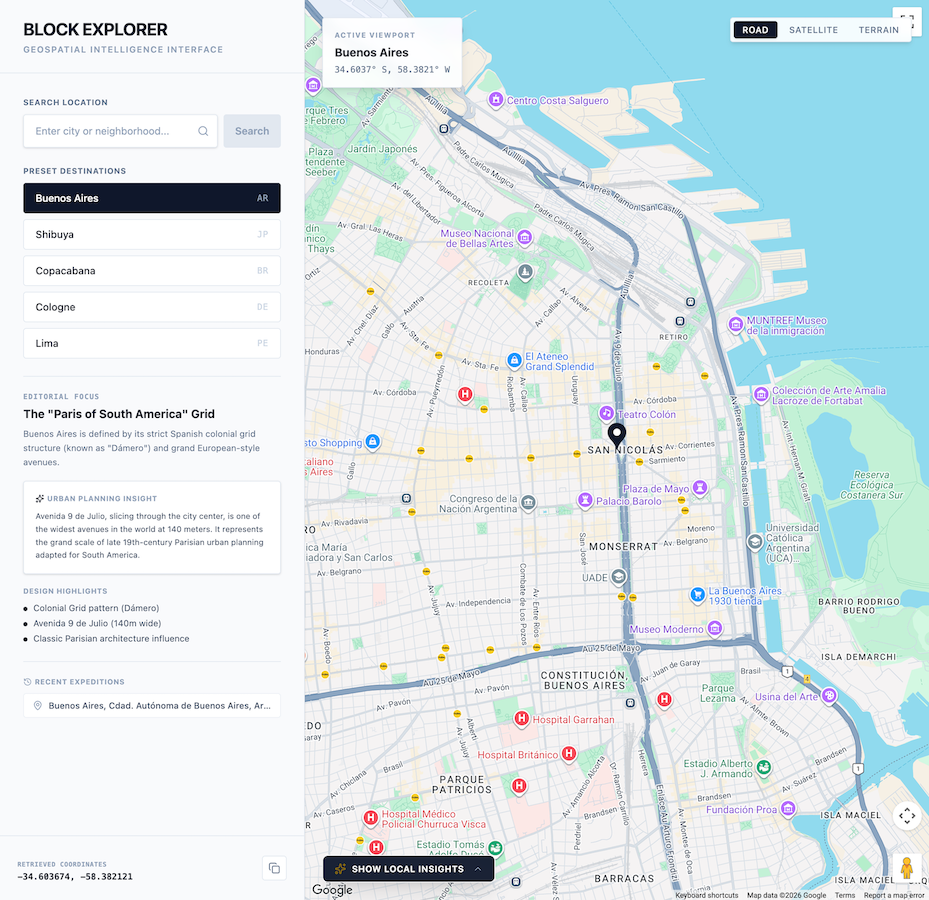The height and width of the screenshot is (900, 929).
Task: Open Keyboard shortcuts link
Action: click(x=707, y=895)
